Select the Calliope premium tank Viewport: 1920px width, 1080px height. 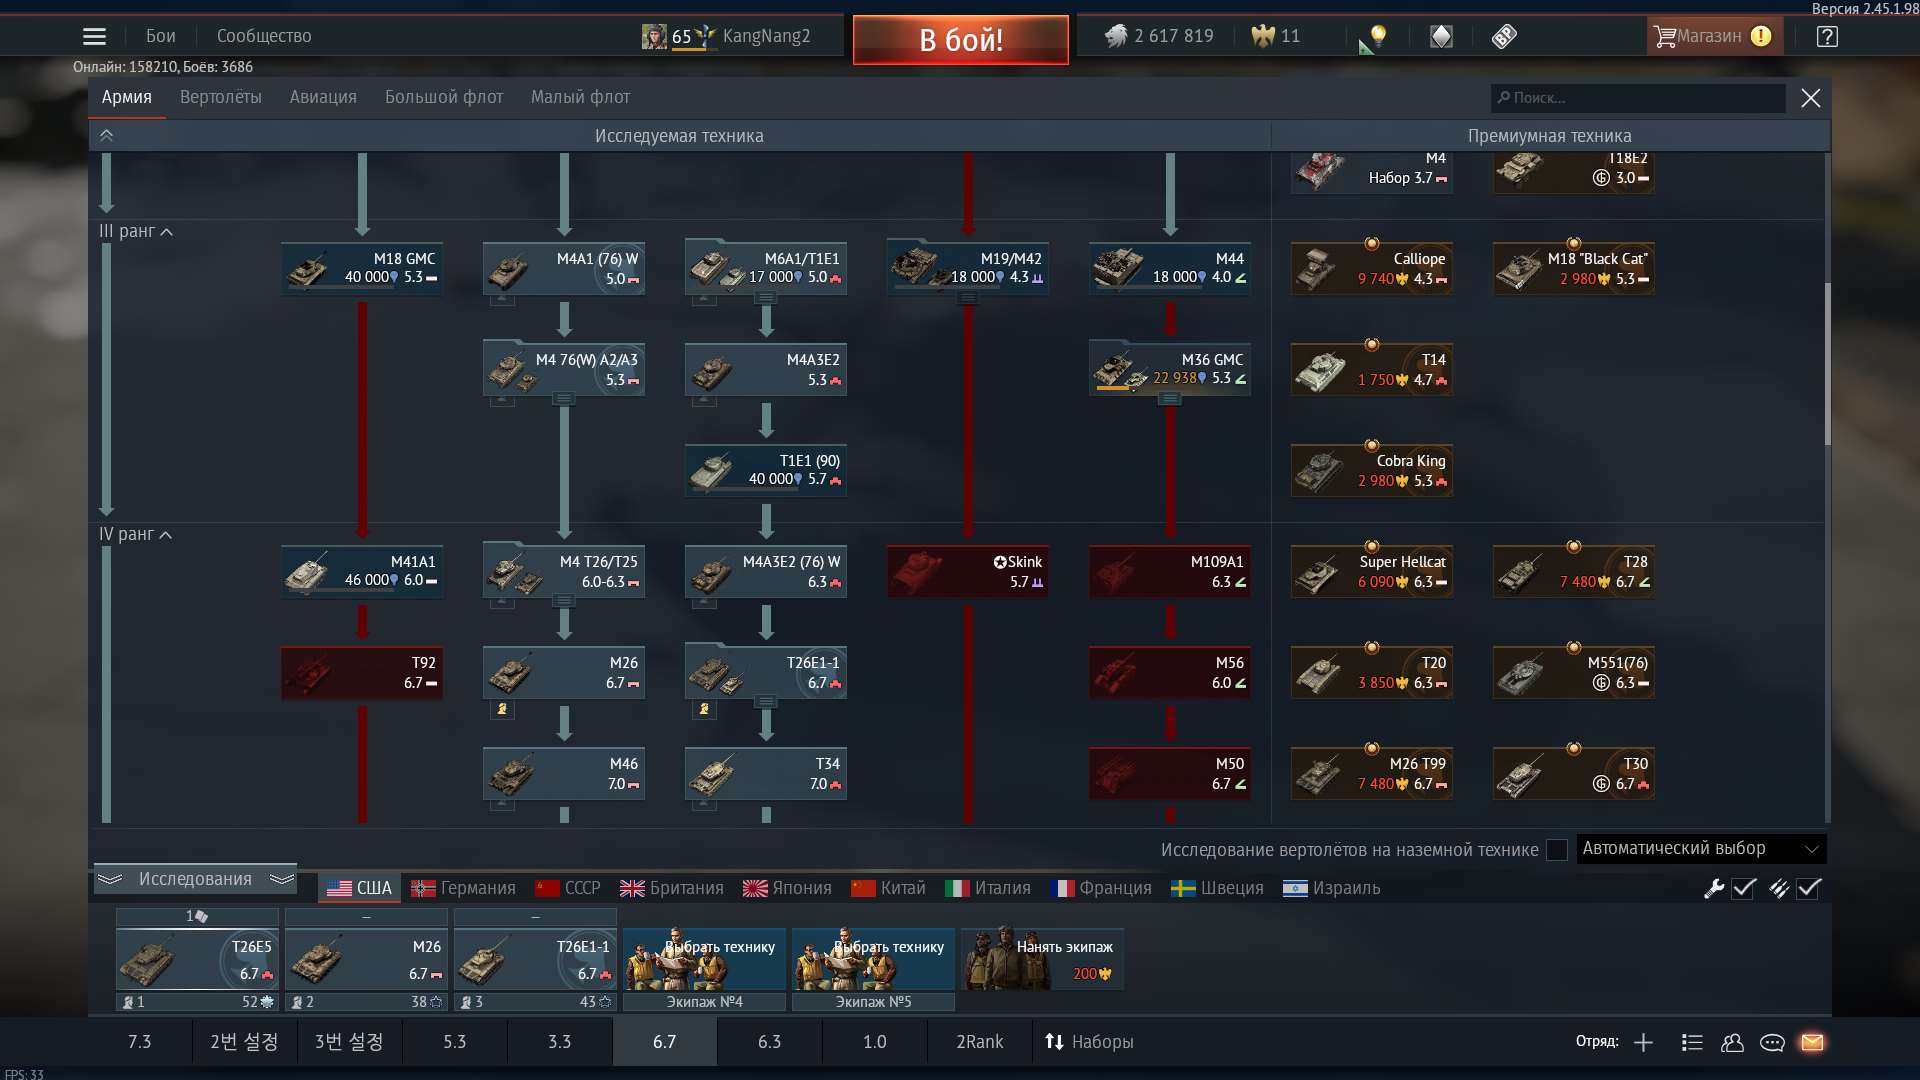coord(1372,268)
